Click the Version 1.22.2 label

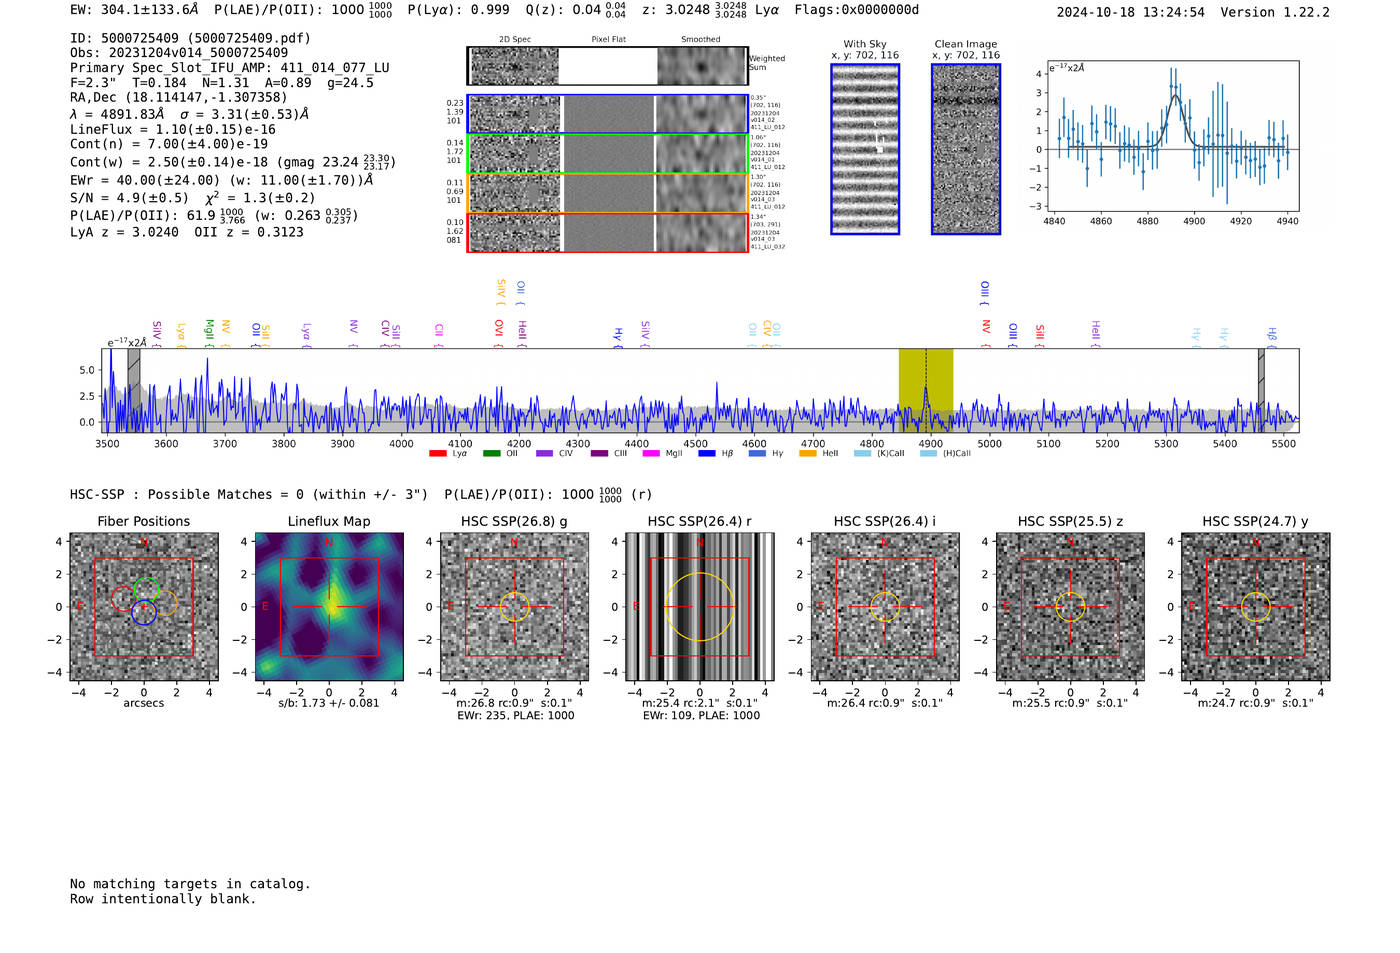[1275, 12]
